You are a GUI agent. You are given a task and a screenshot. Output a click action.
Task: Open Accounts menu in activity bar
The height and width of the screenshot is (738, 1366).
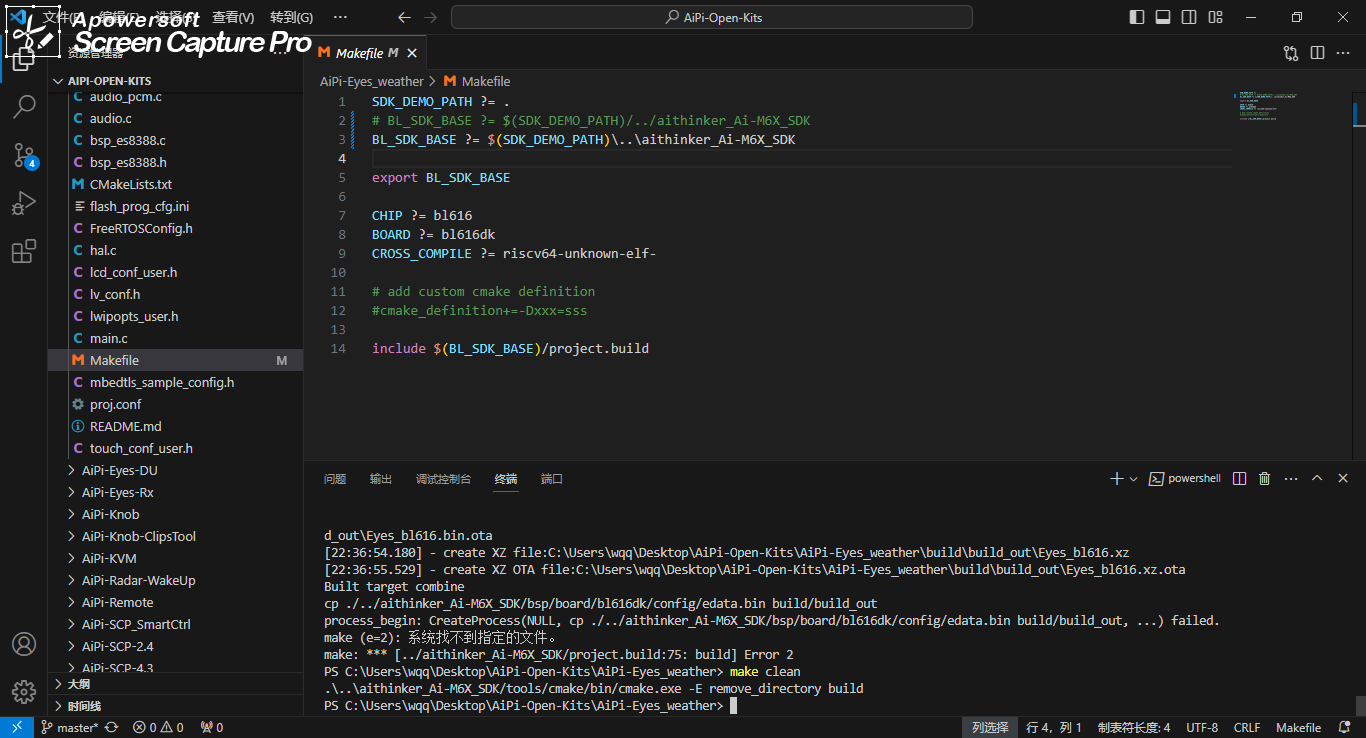[24, 644]
